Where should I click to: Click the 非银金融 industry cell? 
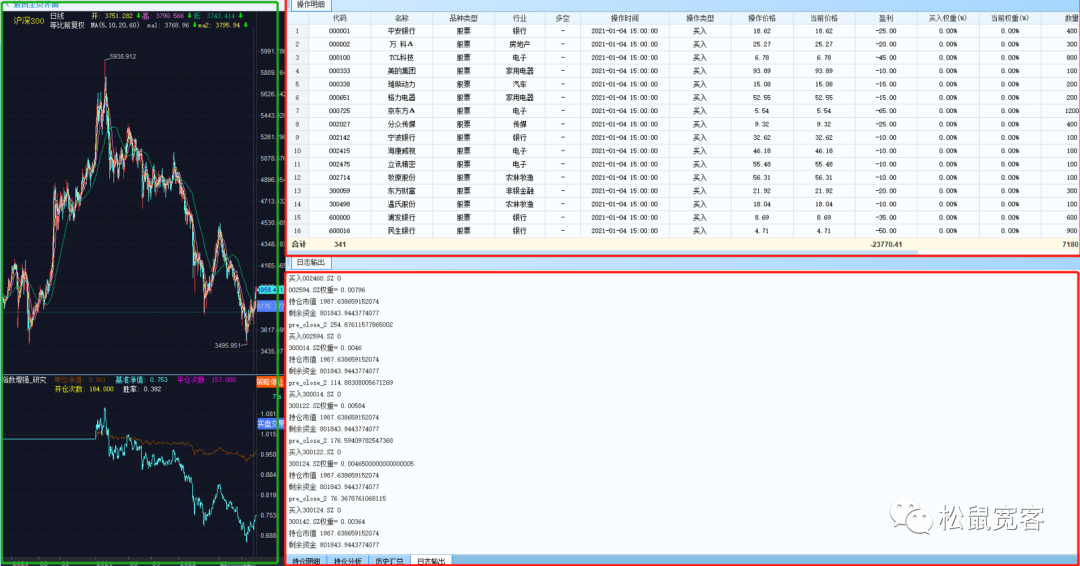tap(520, 191)
